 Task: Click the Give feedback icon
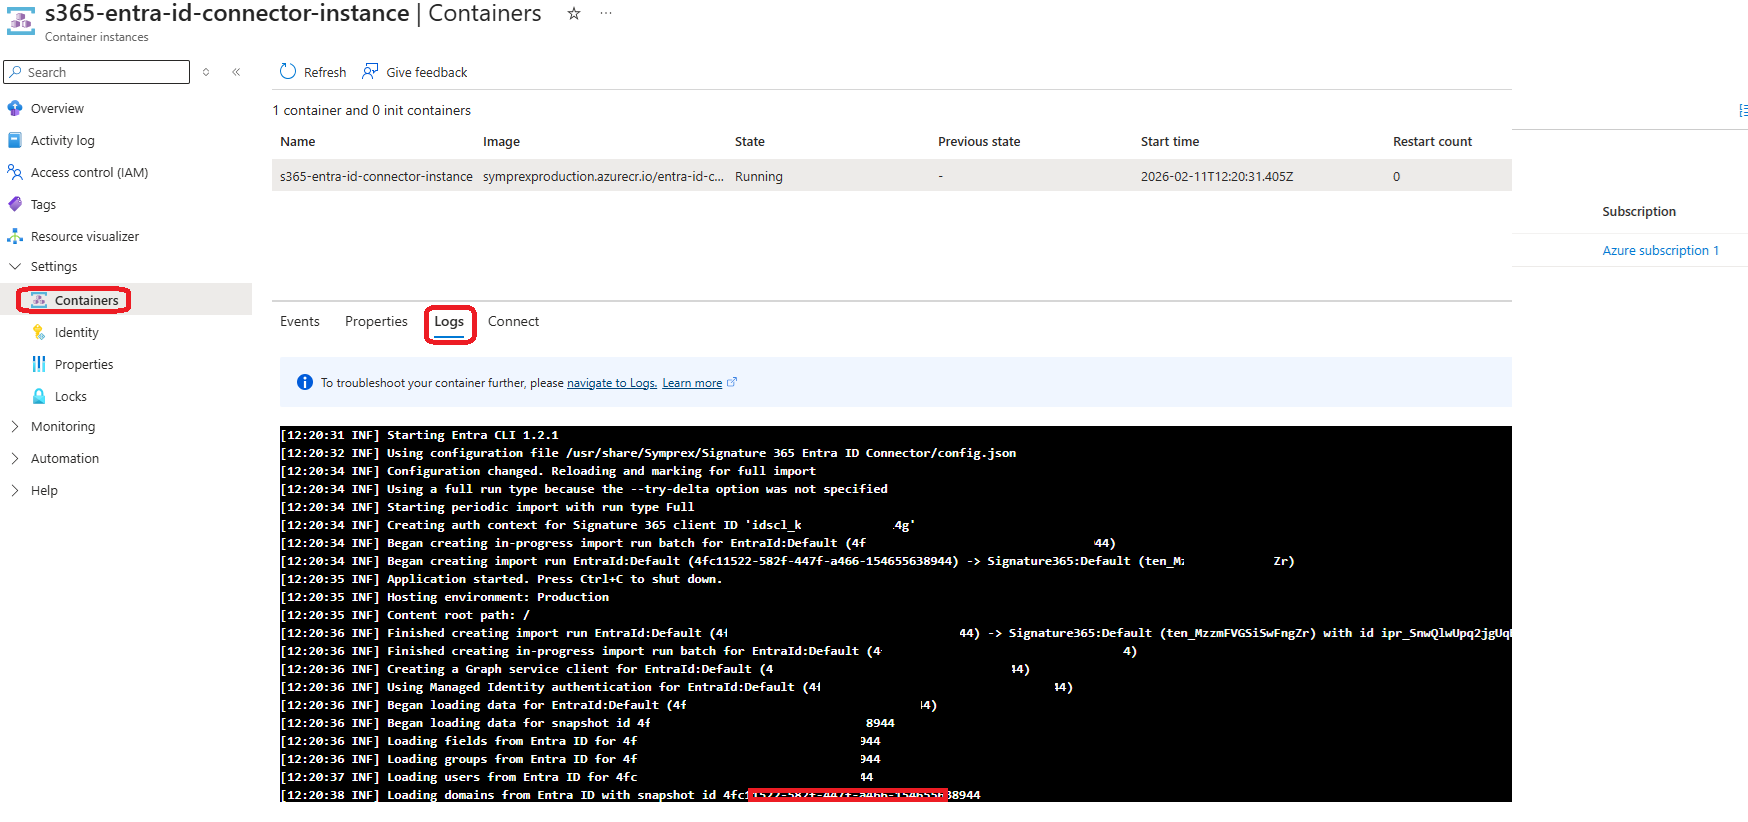click(x=370, y=71)
